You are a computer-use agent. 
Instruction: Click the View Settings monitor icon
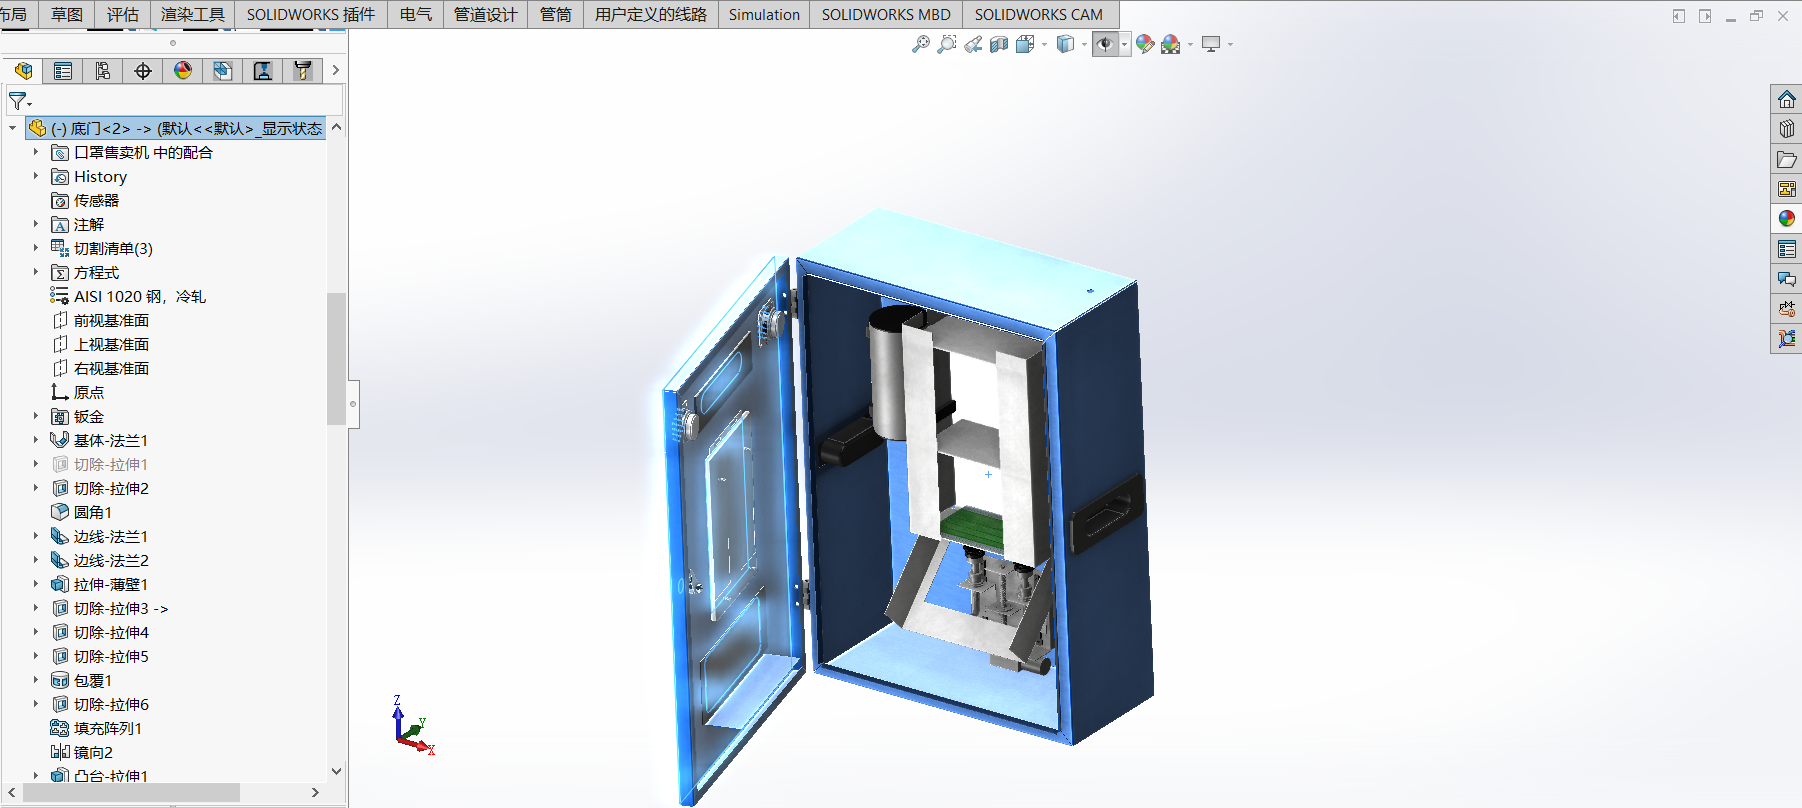pyautogui.click(x=1211, y=44)
